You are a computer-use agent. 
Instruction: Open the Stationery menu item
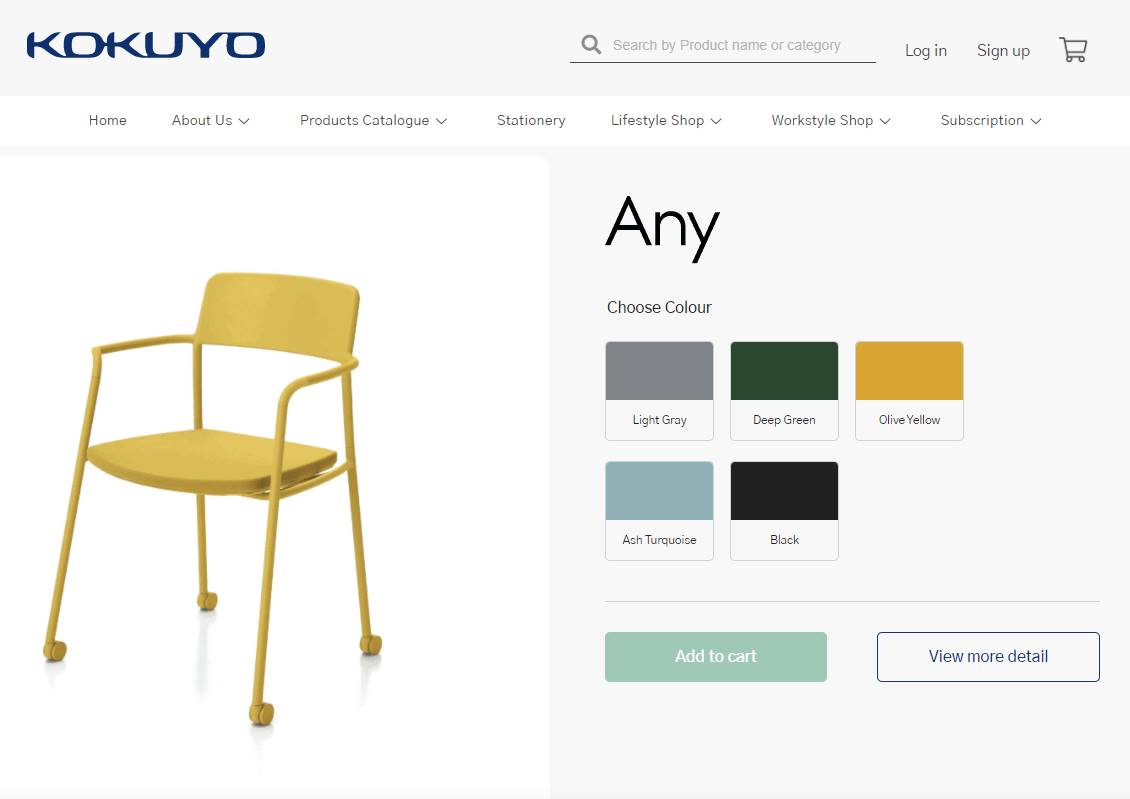click(531, 120)
